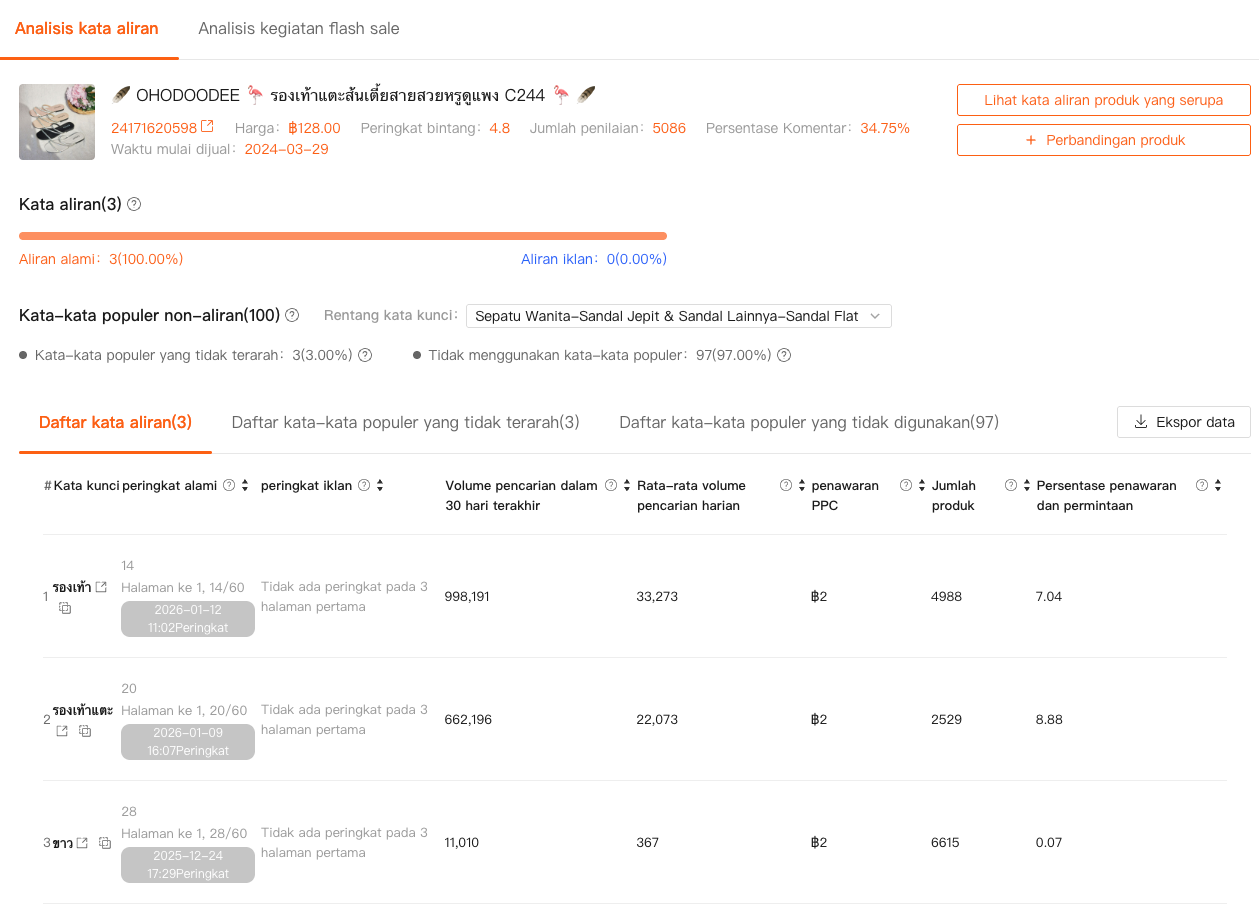The width and height of the screenshot is (1259, 917).
Task: Open Daftar kata-kata populer yang tidak digunakan tab
Action: click(808, 423)
